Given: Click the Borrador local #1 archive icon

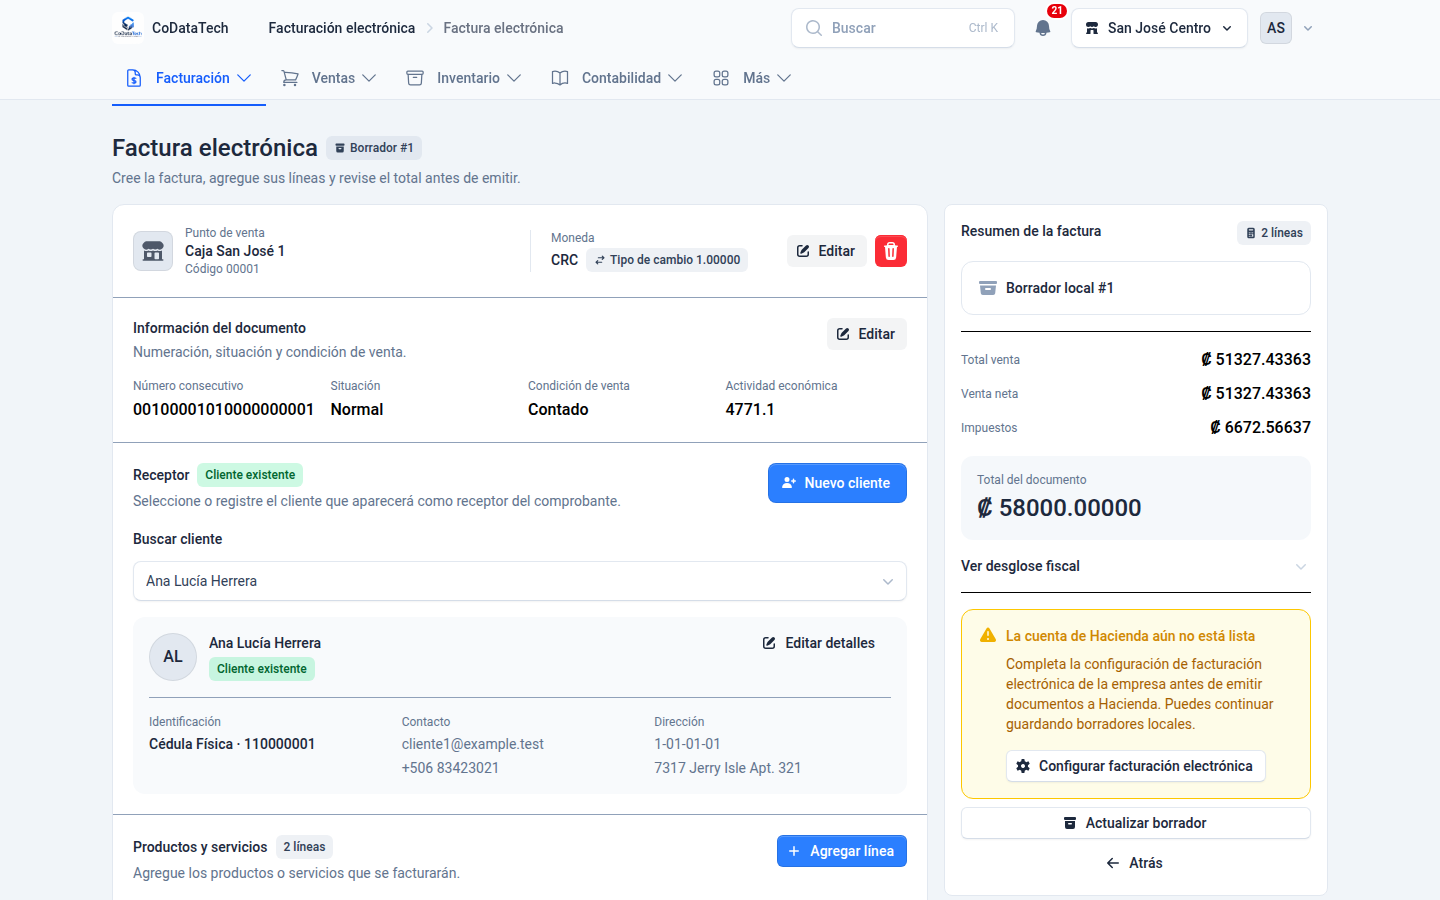Looking at the screenshot, I should pos(988,288).
